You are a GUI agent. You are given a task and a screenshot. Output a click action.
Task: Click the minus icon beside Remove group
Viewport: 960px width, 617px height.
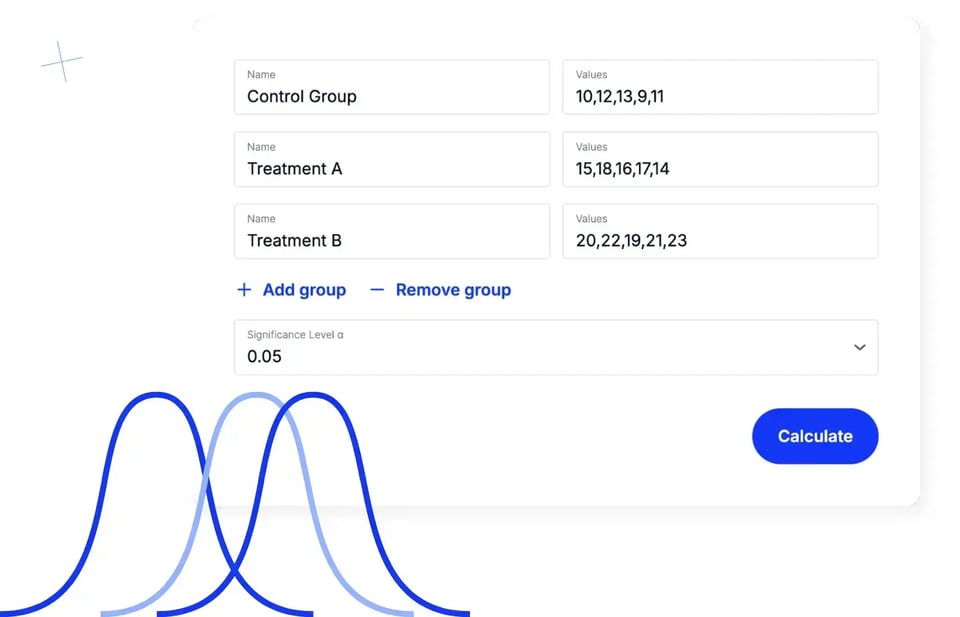377,290
